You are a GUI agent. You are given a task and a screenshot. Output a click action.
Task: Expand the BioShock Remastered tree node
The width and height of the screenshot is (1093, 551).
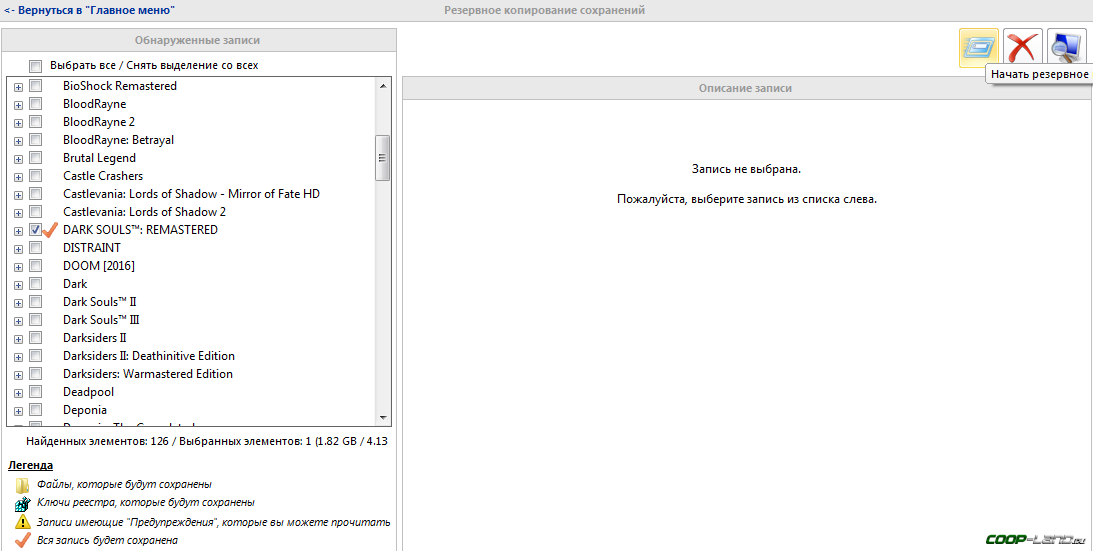18,86
